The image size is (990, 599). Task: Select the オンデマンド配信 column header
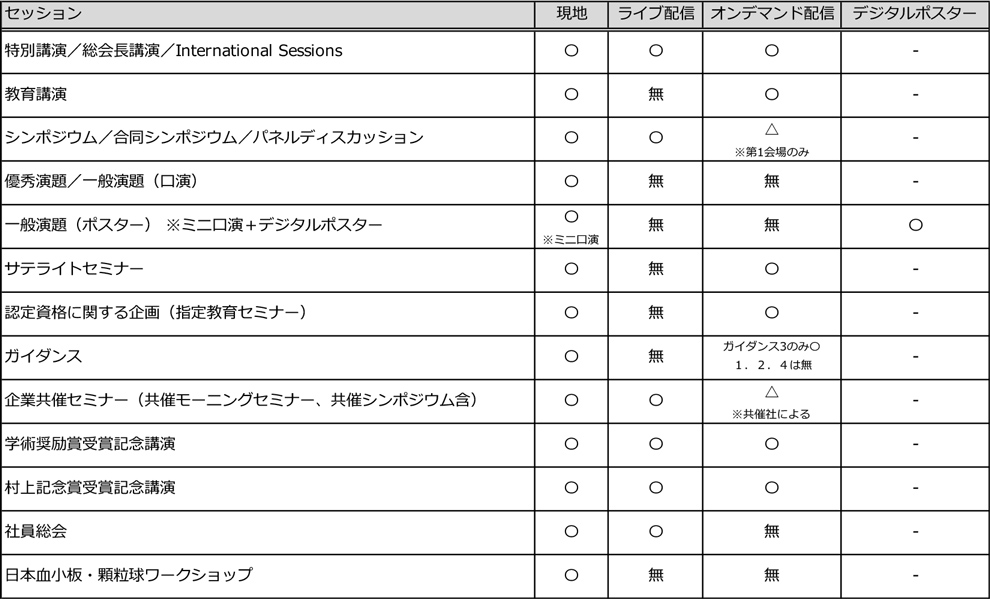click(x=772, y=13)
